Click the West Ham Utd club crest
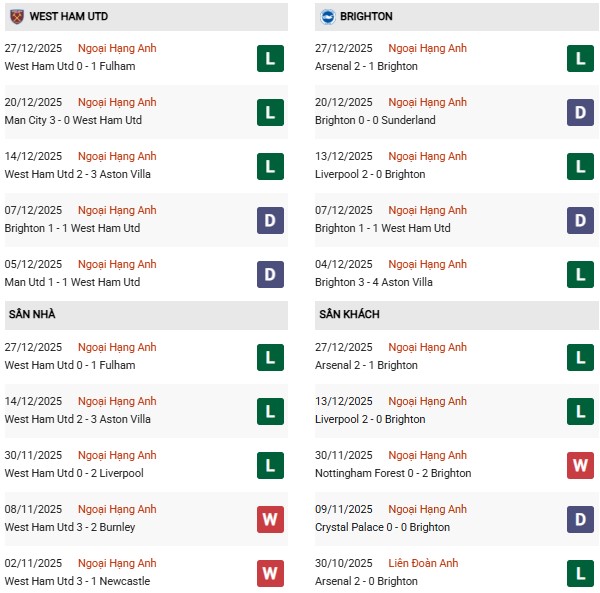The image size is (600, 593). 16,16
